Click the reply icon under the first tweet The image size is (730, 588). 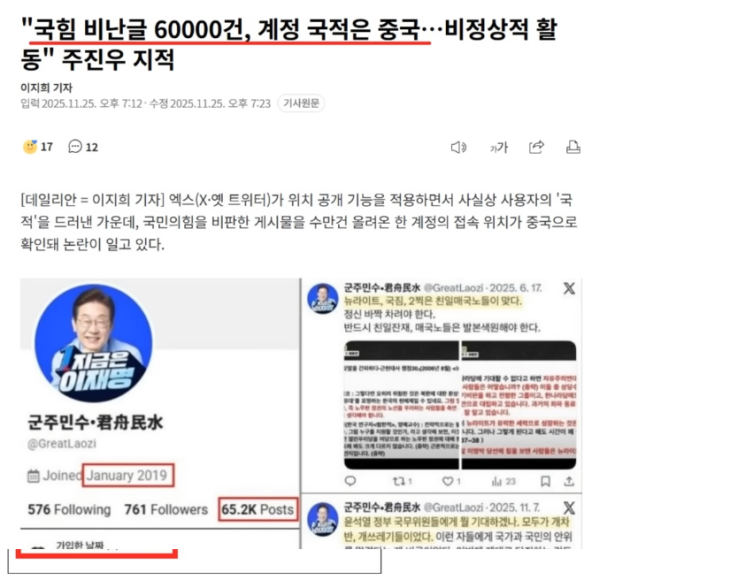[x=352, y=479]
